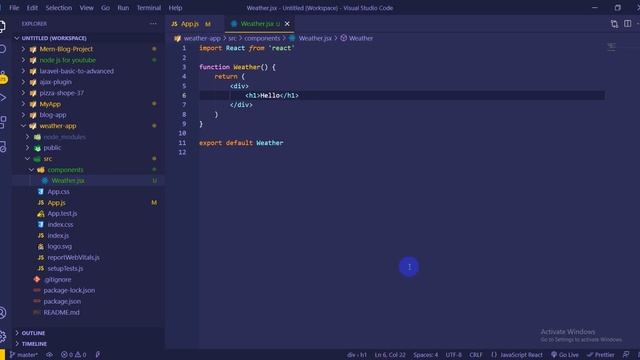Image resolution: width=640 pixels, height=360 pixels.
Task: Open the Extensions view
Action: (x=2, y=122)
